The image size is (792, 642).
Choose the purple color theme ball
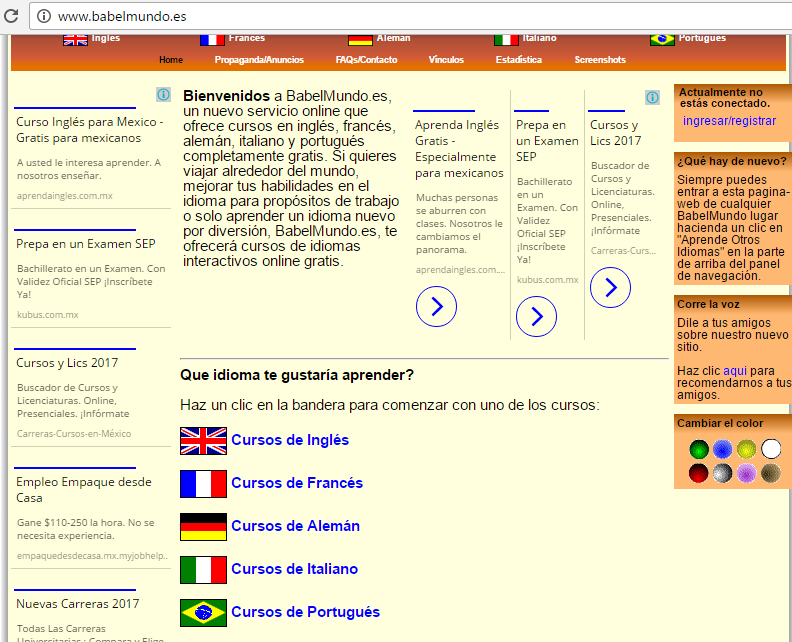click(x=747, y=473)
